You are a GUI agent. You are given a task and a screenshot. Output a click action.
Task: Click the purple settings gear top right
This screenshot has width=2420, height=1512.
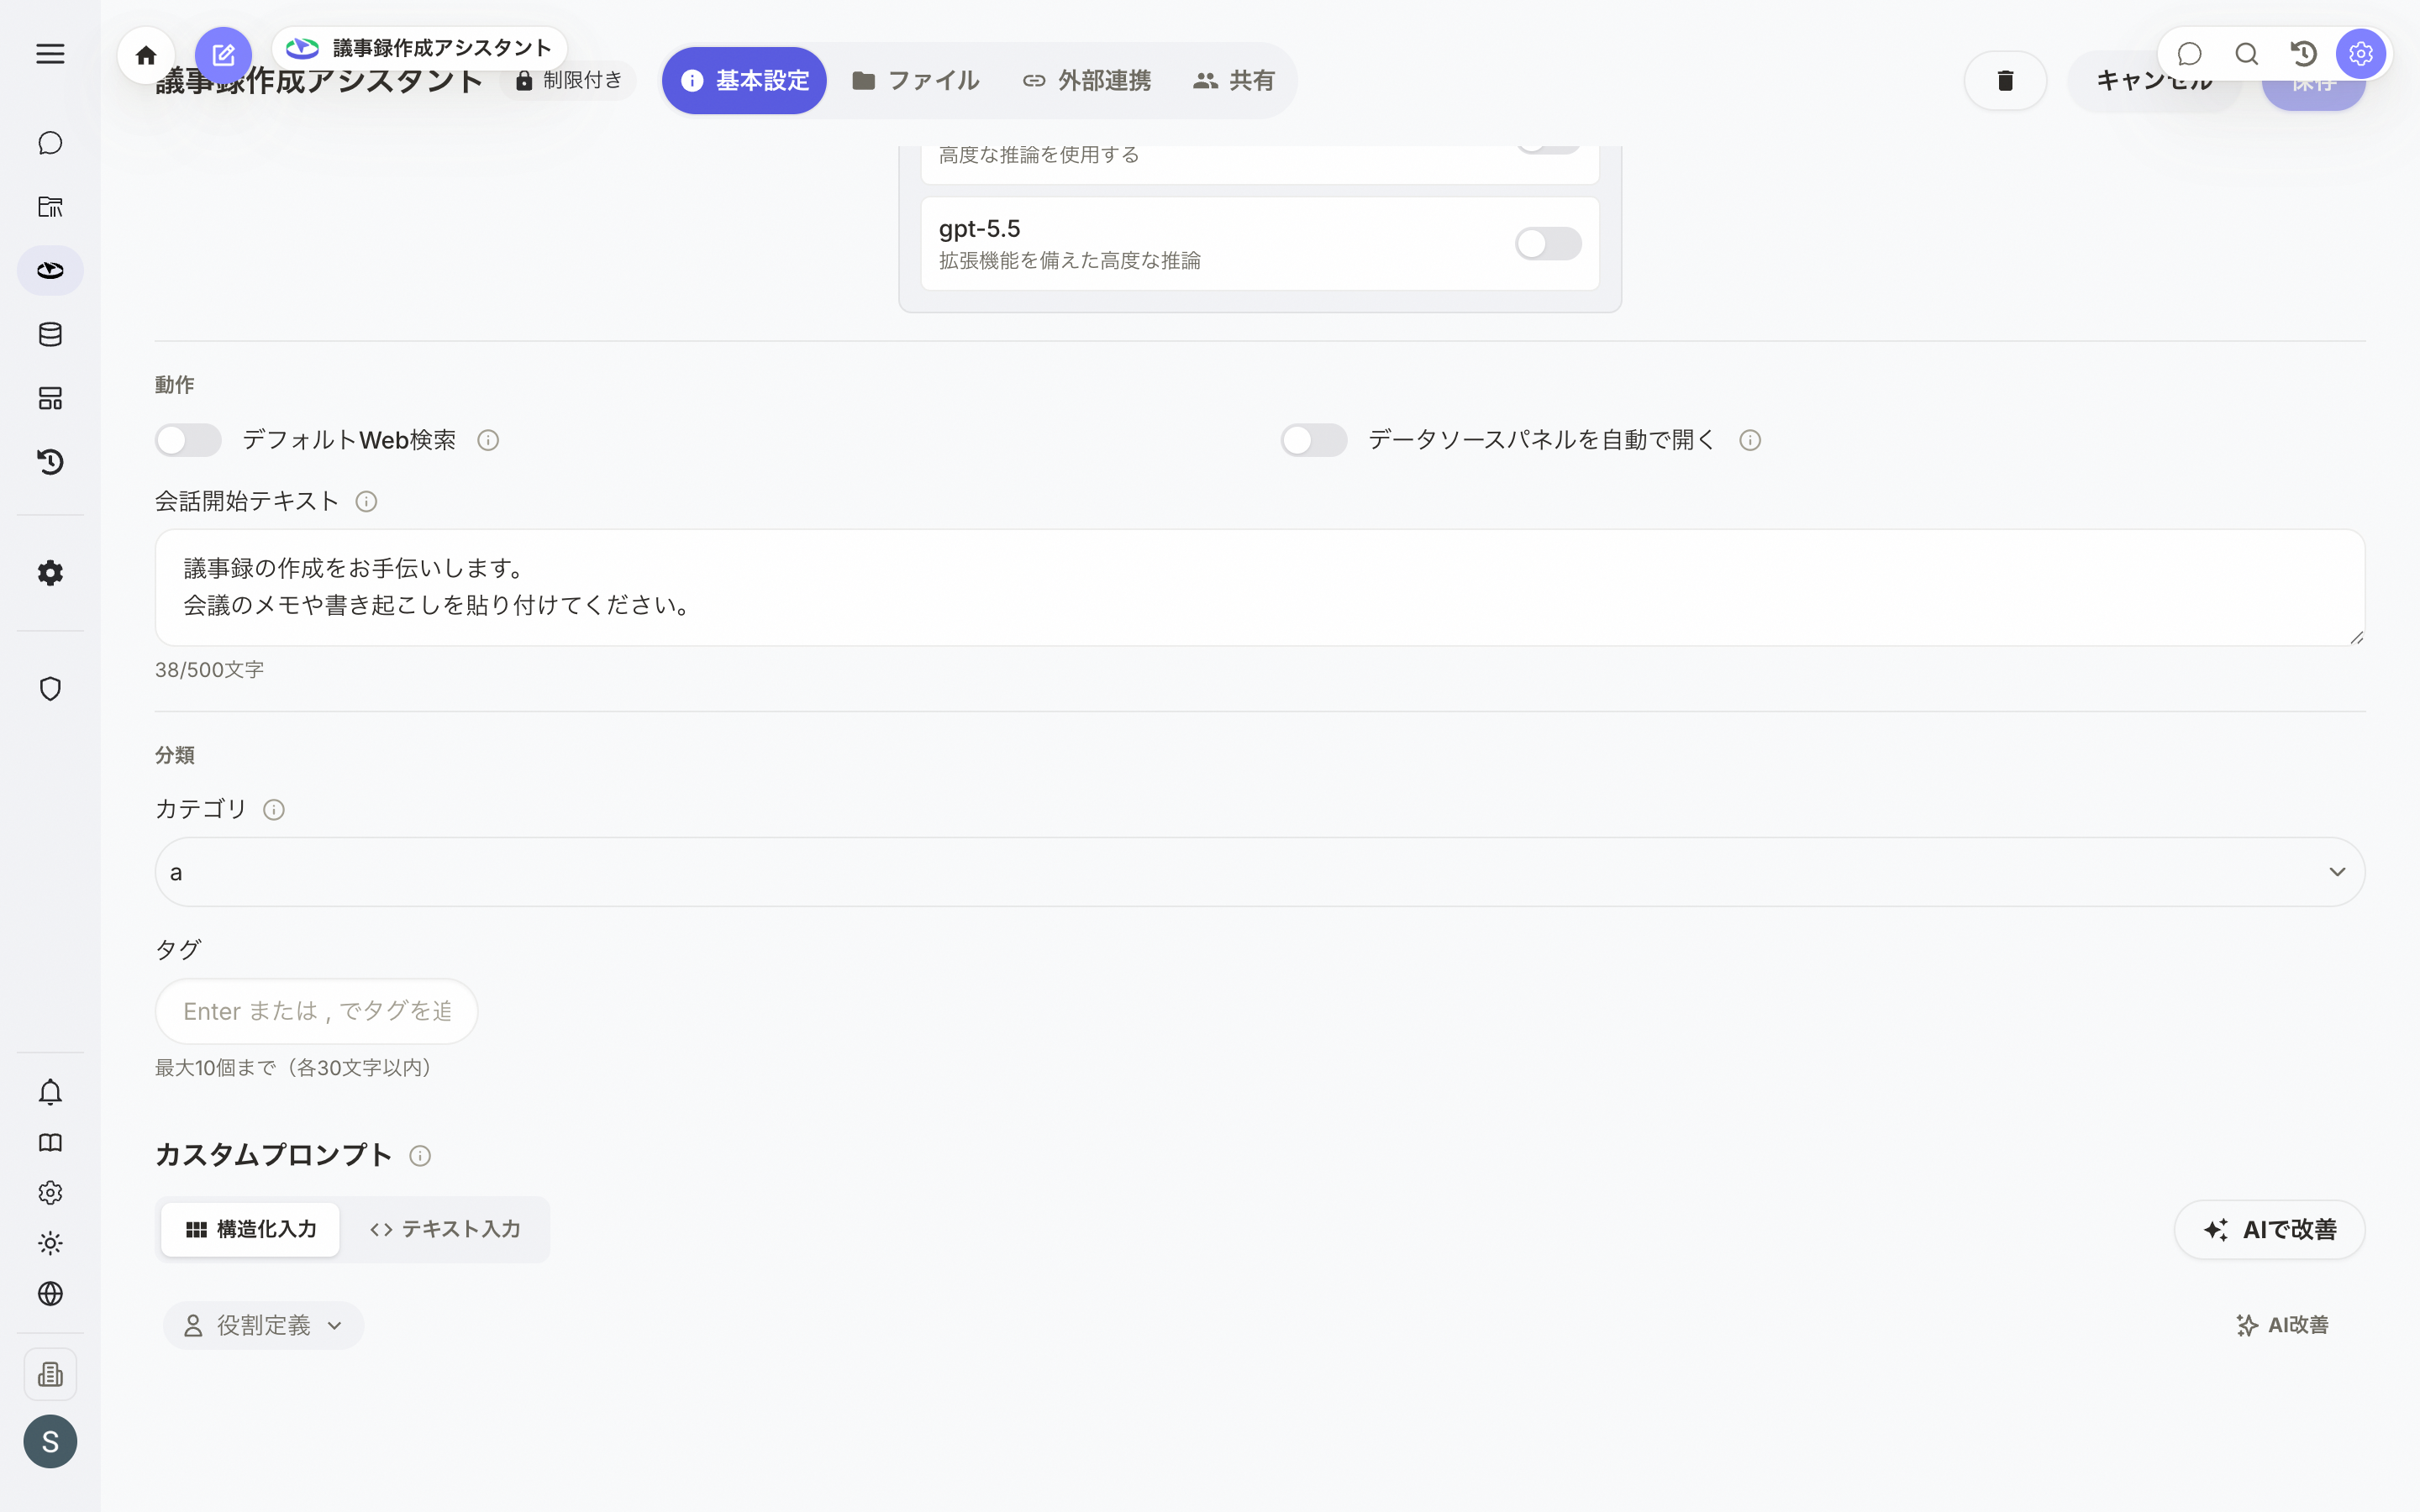point(2361,54)
